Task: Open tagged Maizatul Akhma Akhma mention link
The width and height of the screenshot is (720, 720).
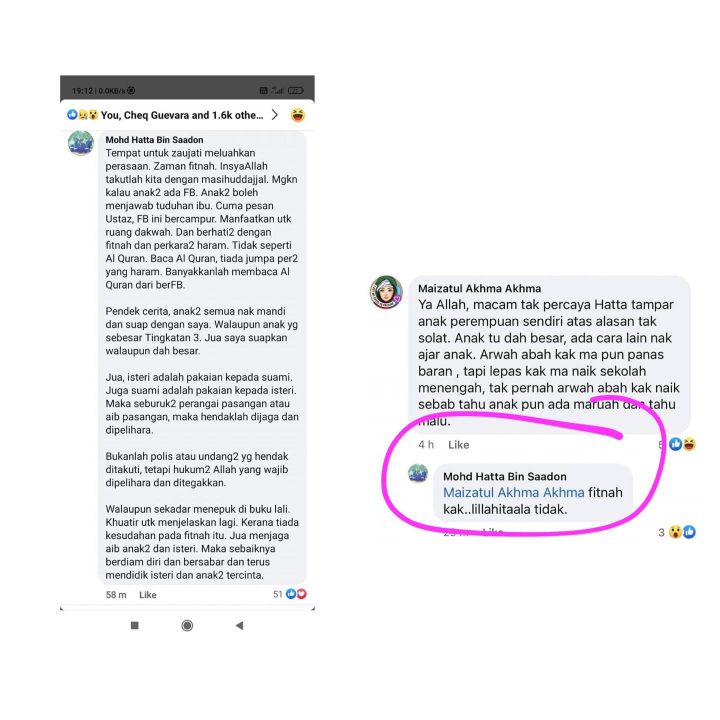Action: tap(513, 492)
